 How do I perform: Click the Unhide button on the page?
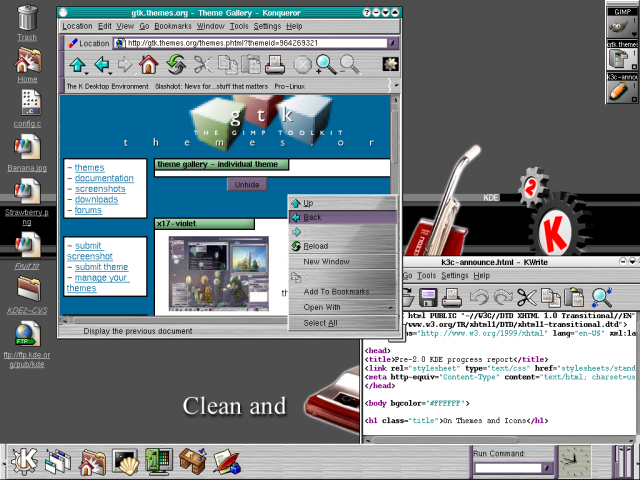(x=247, y=185)
